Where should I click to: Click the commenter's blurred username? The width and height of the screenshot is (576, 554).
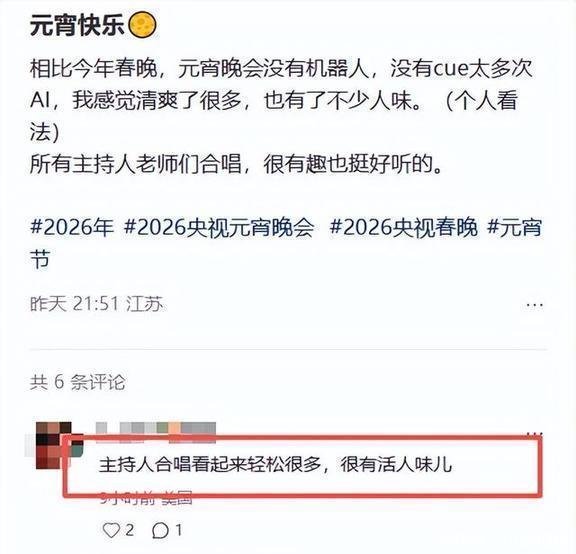click(x=156, y=428)
